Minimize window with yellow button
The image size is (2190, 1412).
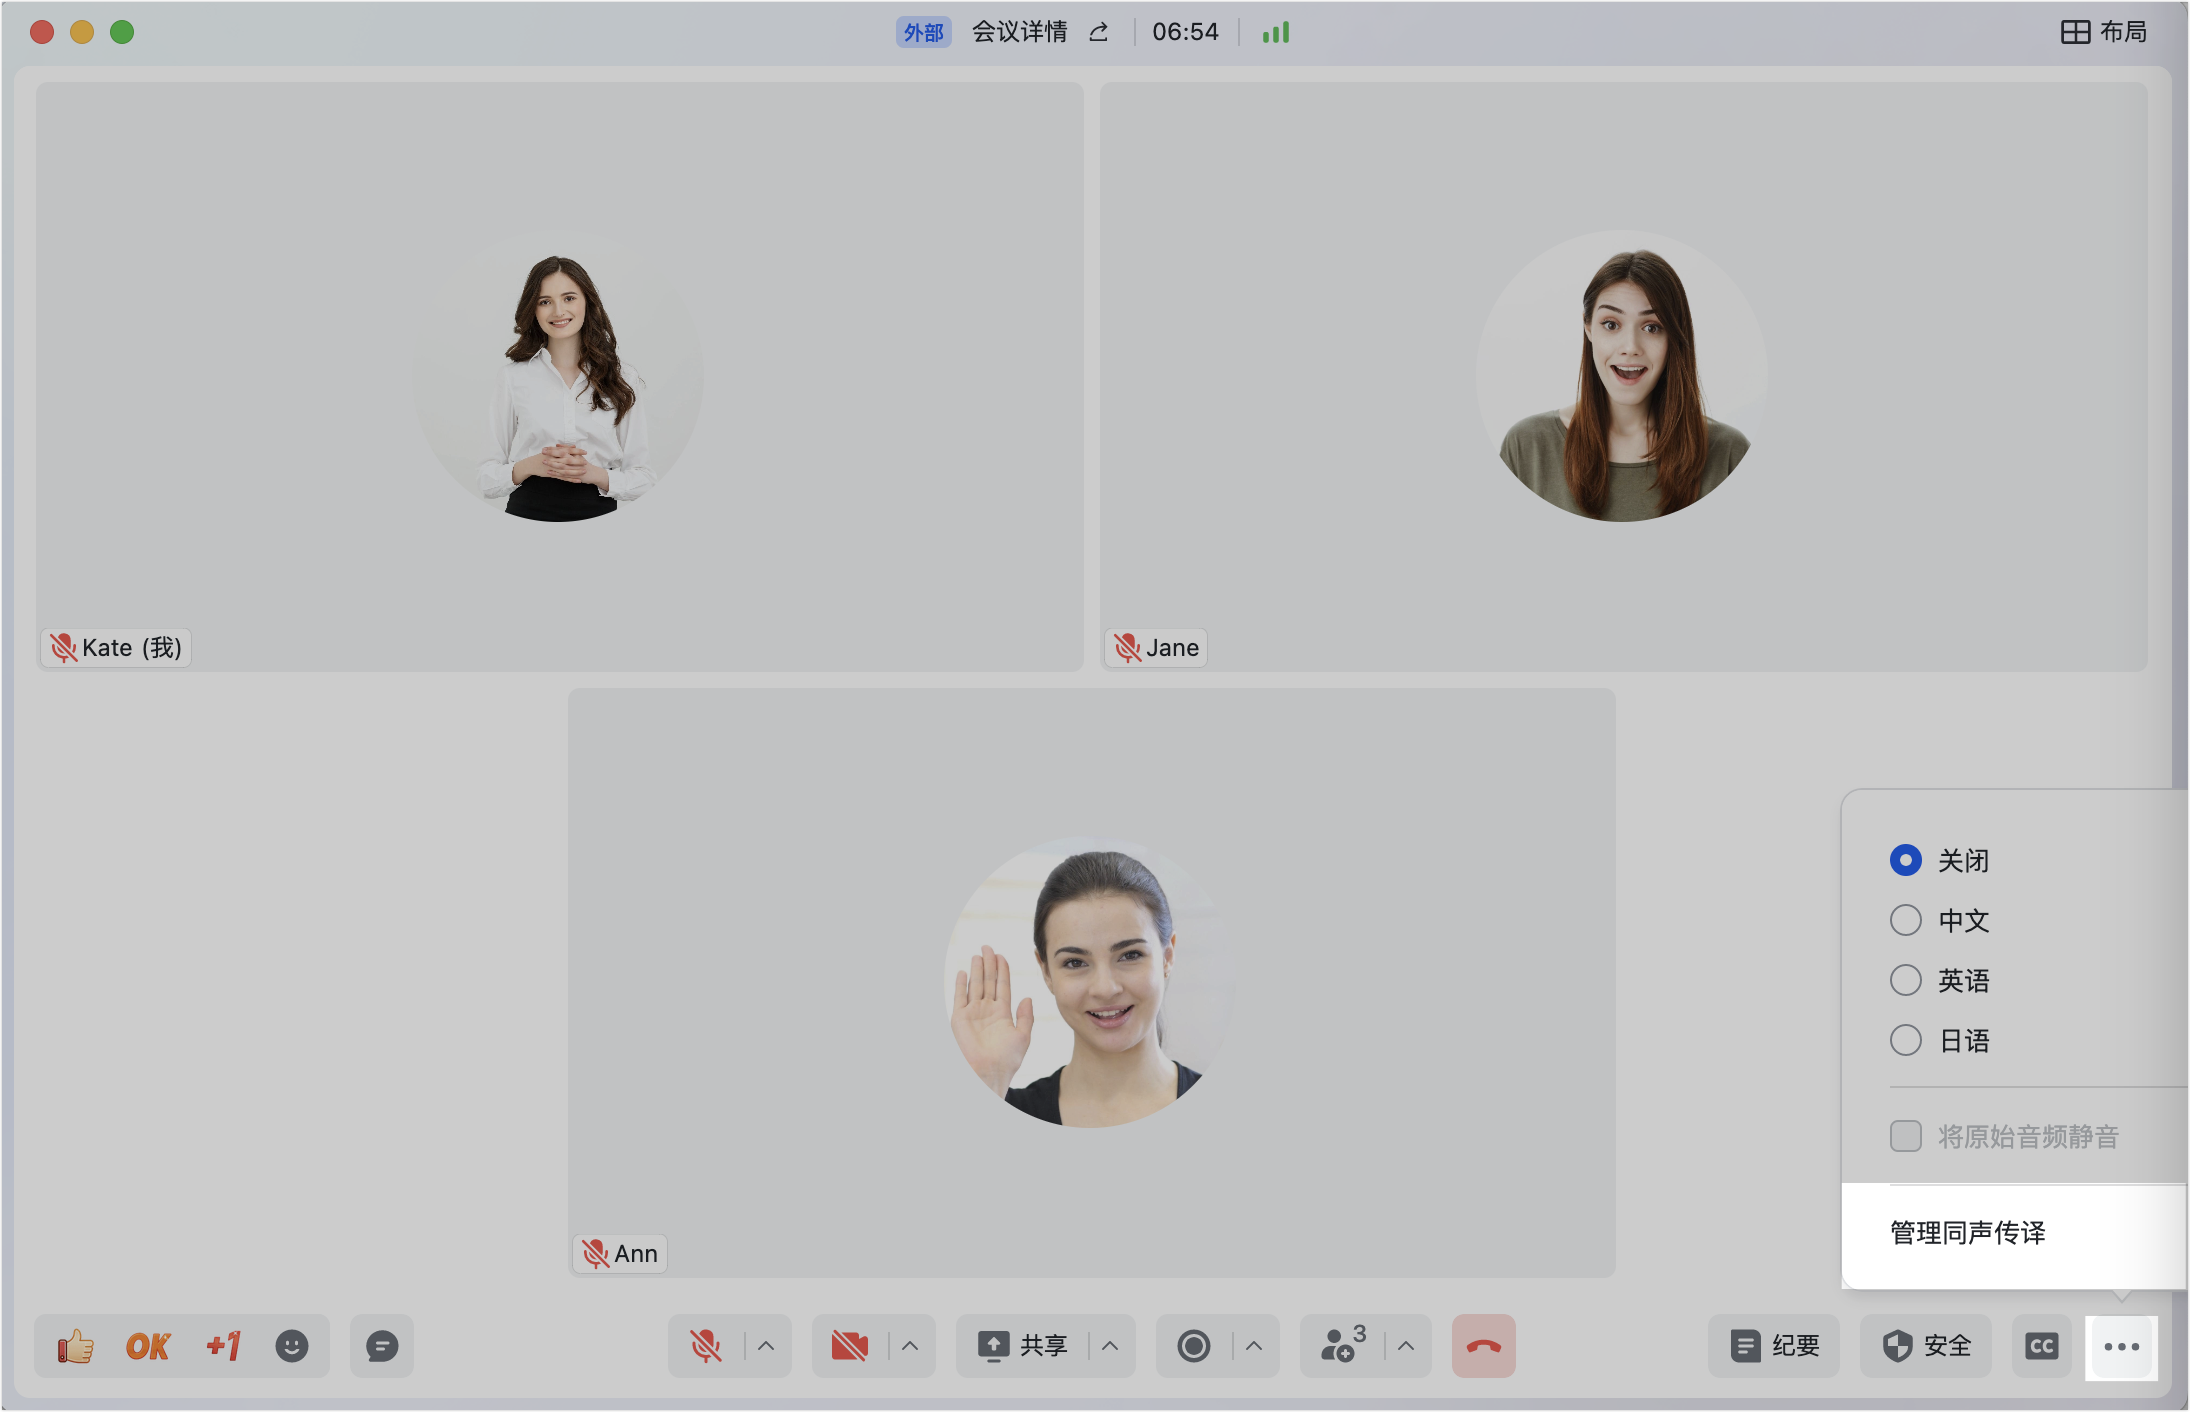(x=82, y=32)
